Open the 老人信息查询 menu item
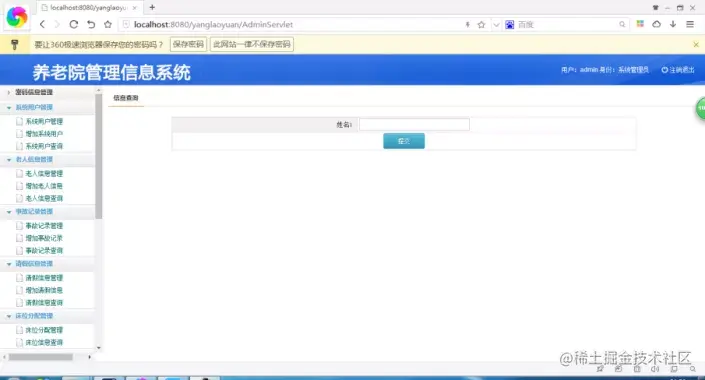 [x=44, y=198]
